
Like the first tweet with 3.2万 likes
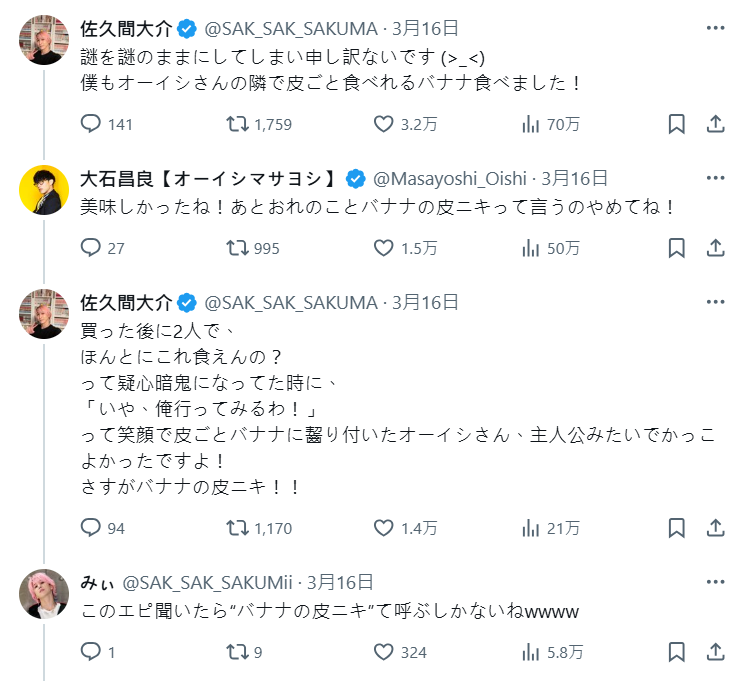pyautogui.click(x=384, y=124)
